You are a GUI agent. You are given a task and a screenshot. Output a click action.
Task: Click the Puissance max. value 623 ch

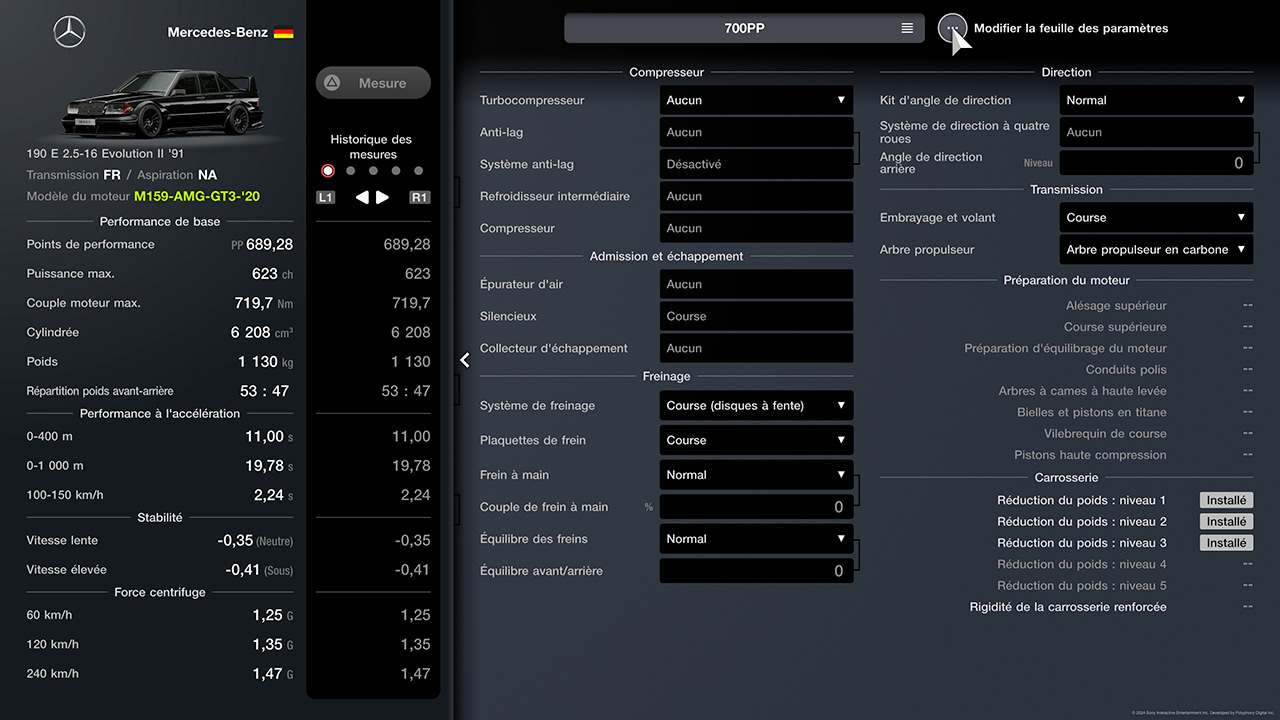272,273
